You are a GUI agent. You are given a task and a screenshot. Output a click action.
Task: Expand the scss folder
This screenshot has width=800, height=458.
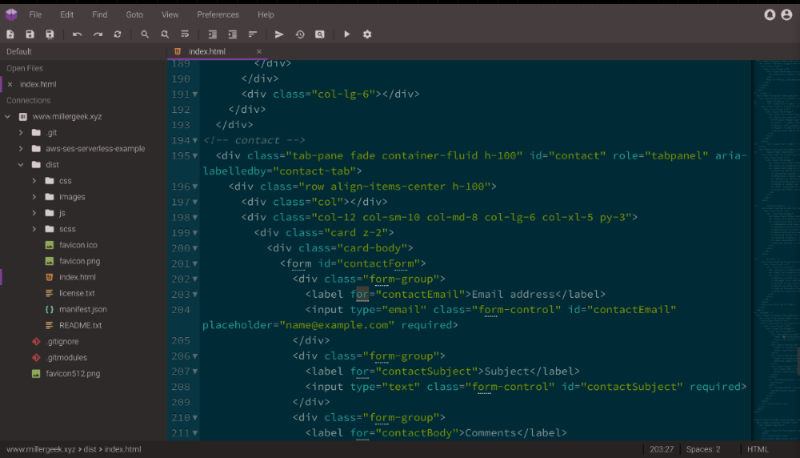tap(34, 229)
